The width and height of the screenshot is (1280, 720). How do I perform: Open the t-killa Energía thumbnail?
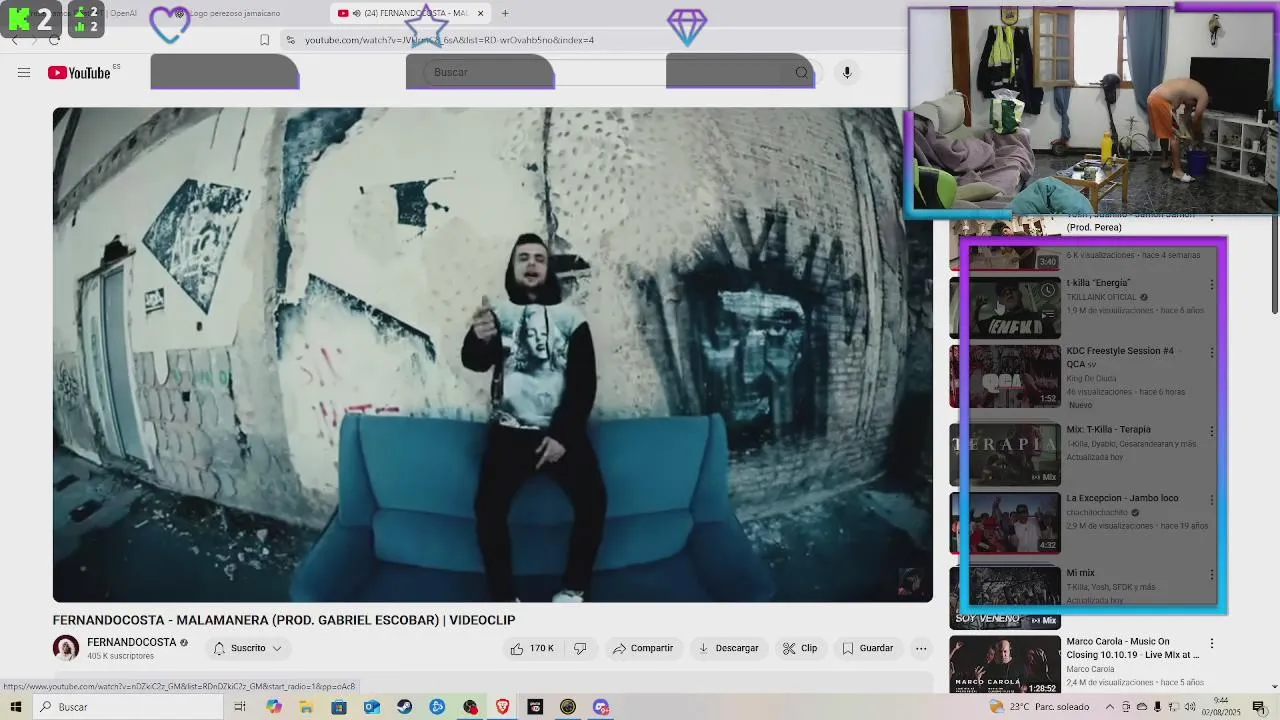click(x=1005, y=307)
